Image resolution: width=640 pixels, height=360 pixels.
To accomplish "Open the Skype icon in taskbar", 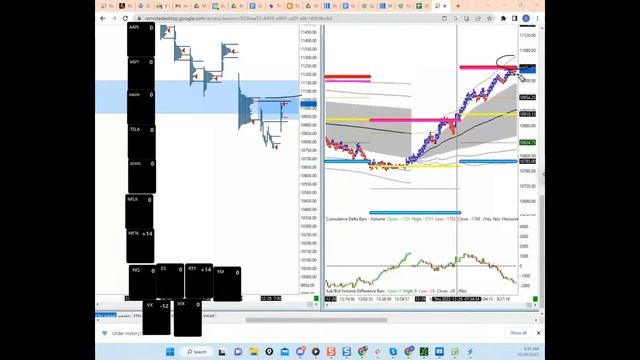I will [393, 351].
